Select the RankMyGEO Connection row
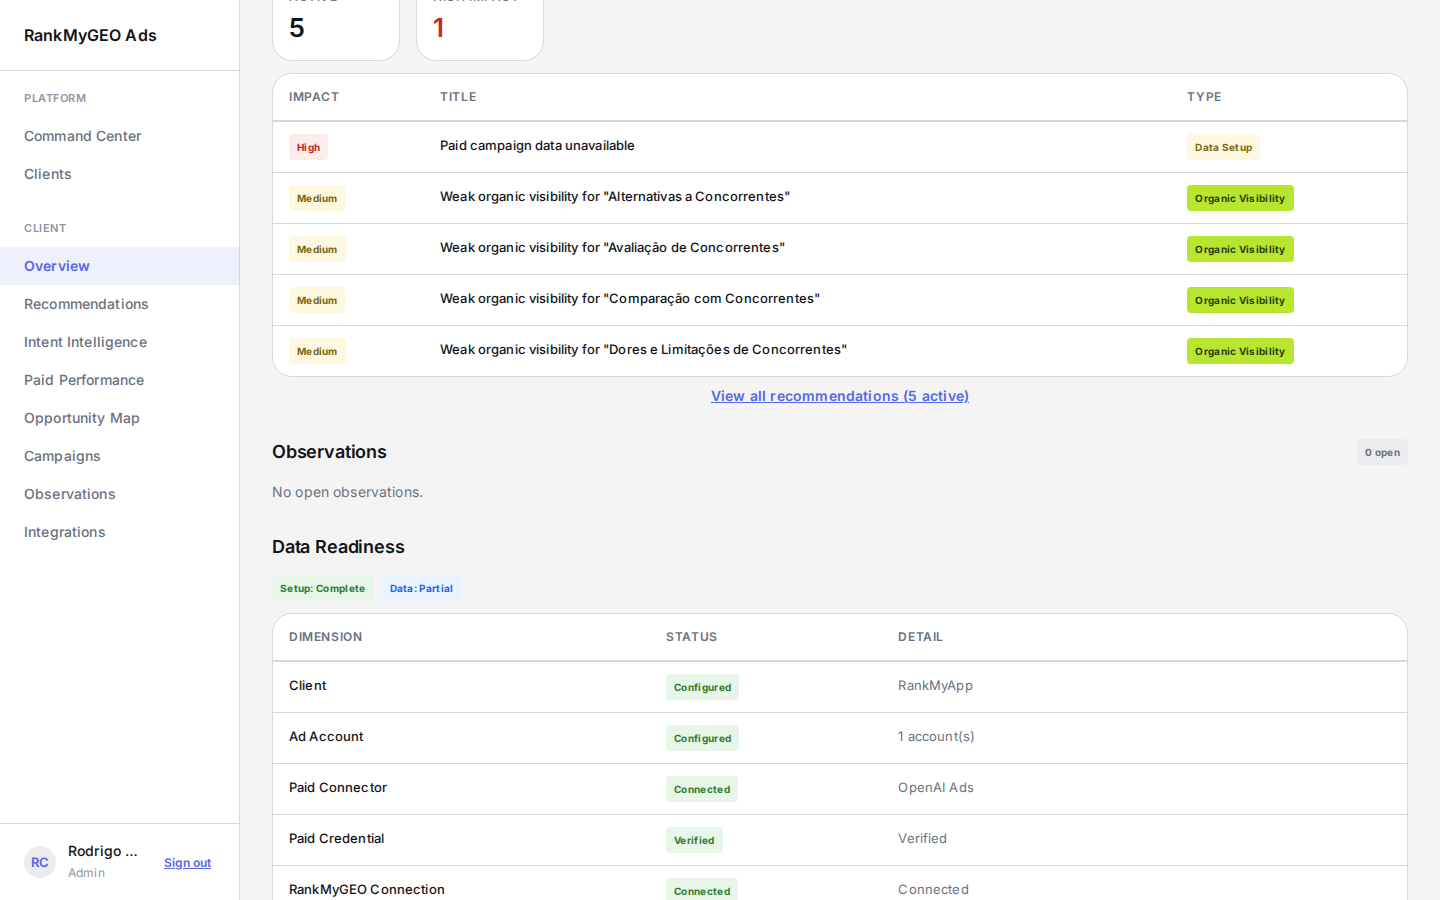 pos(840,884)
